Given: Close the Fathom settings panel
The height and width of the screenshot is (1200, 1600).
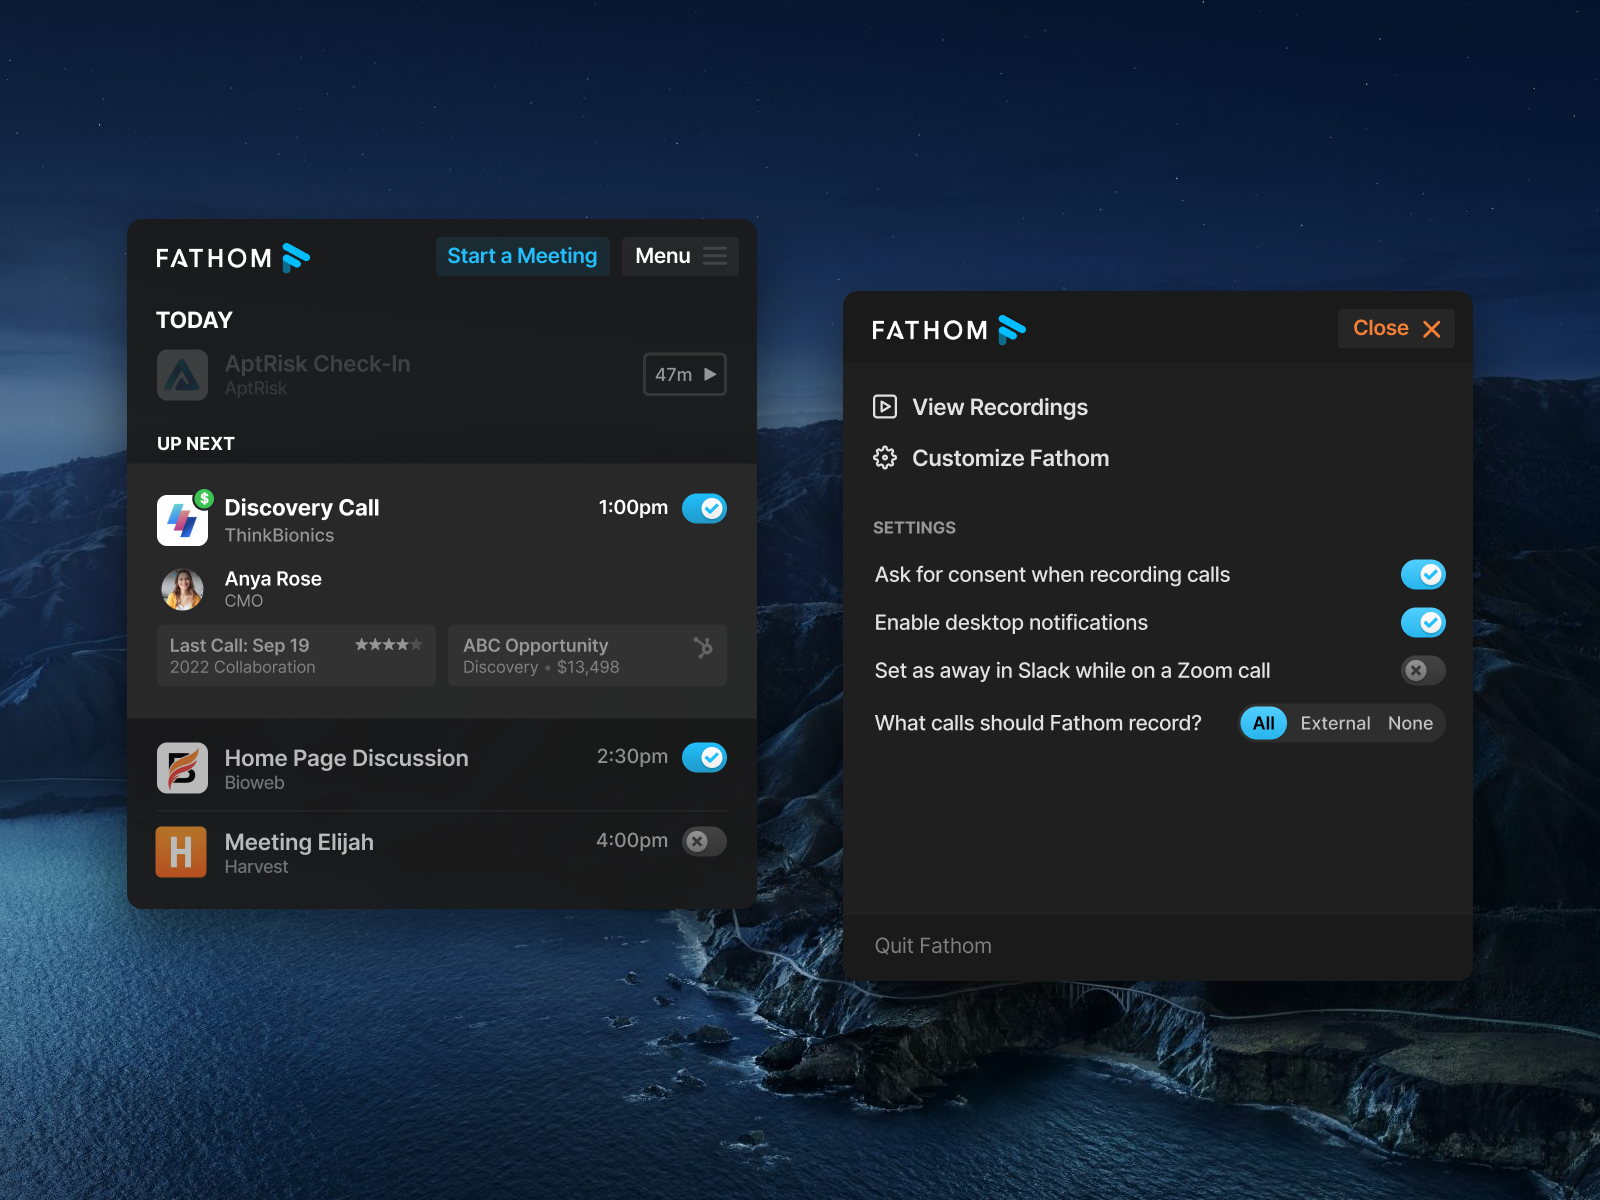Looking at the screenshot, I should 1396,328.
